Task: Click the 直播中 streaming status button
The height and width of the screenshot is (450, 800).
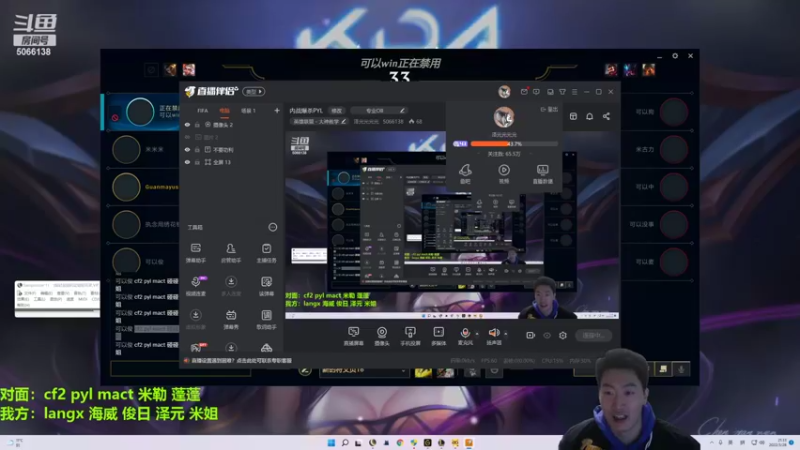Action: click(593, 335)
